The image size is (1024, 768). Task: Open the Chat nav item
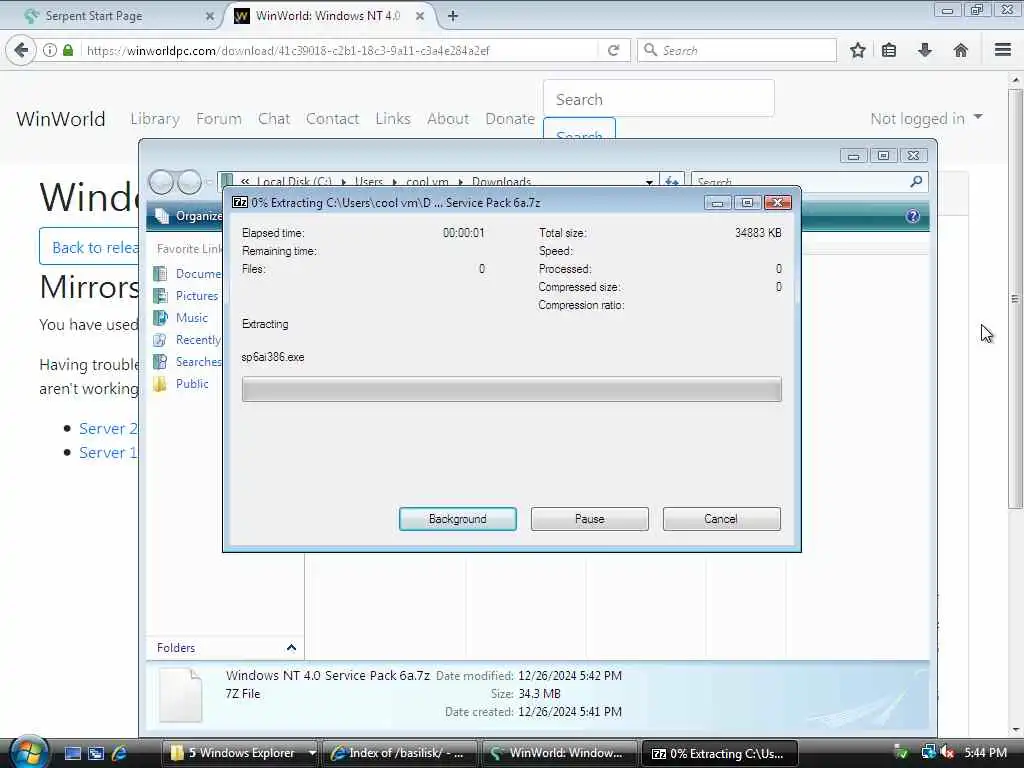[274, 119]
